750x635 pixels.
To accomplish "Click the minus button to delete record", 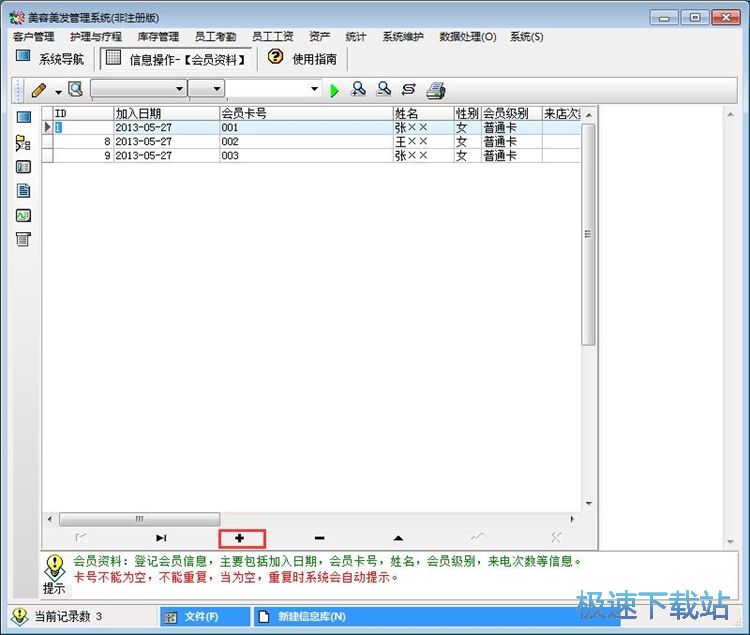I will pyautogui.click(x=319, y=538).
